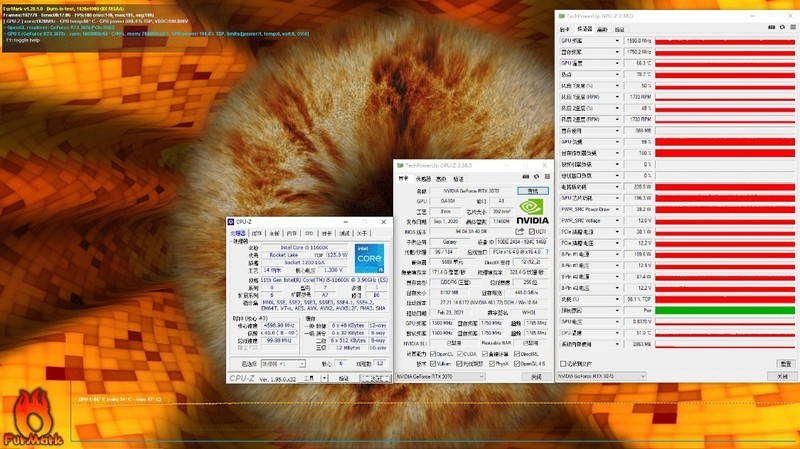Click the FurMark flame logo
The height and width of the screenshot is (449, 800).
click(x=32, y=412)
